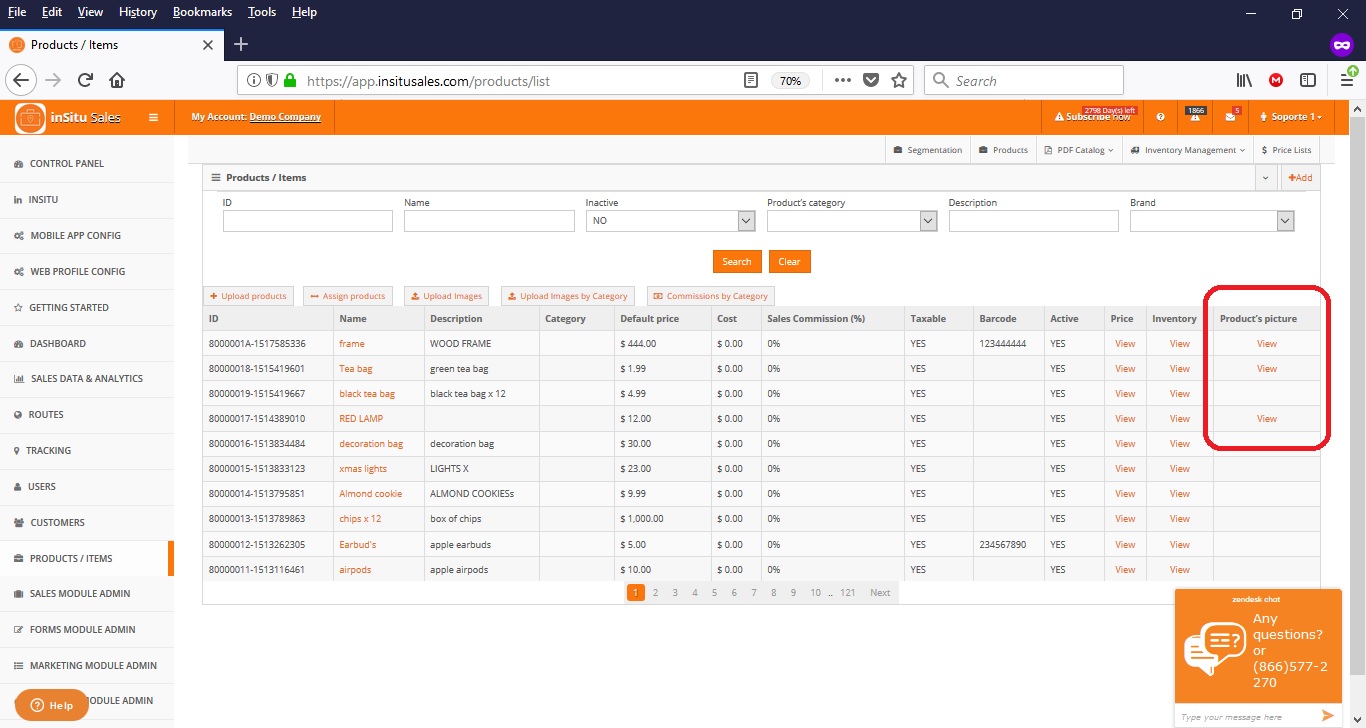Expand the Brand filter dropdown
Image resolution: width=1366 pixels, height=728 pixels.
(x=1285, y=221)
